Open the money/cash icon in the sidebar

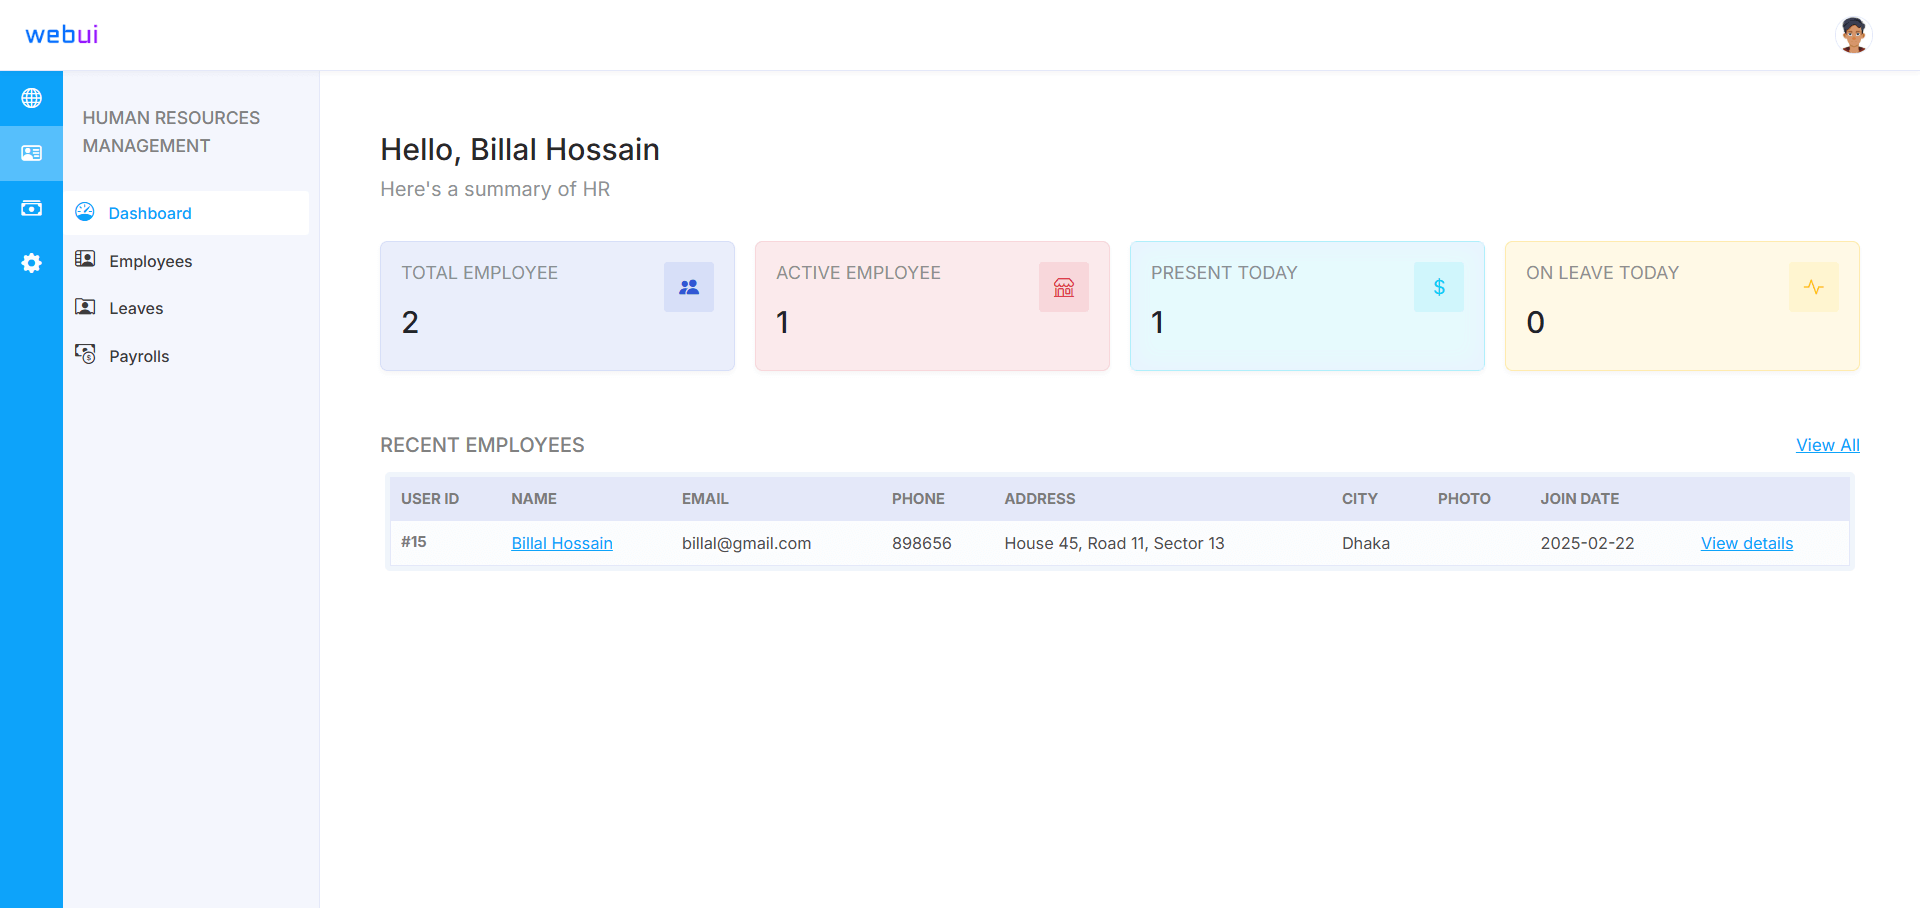tap(31, 208)
